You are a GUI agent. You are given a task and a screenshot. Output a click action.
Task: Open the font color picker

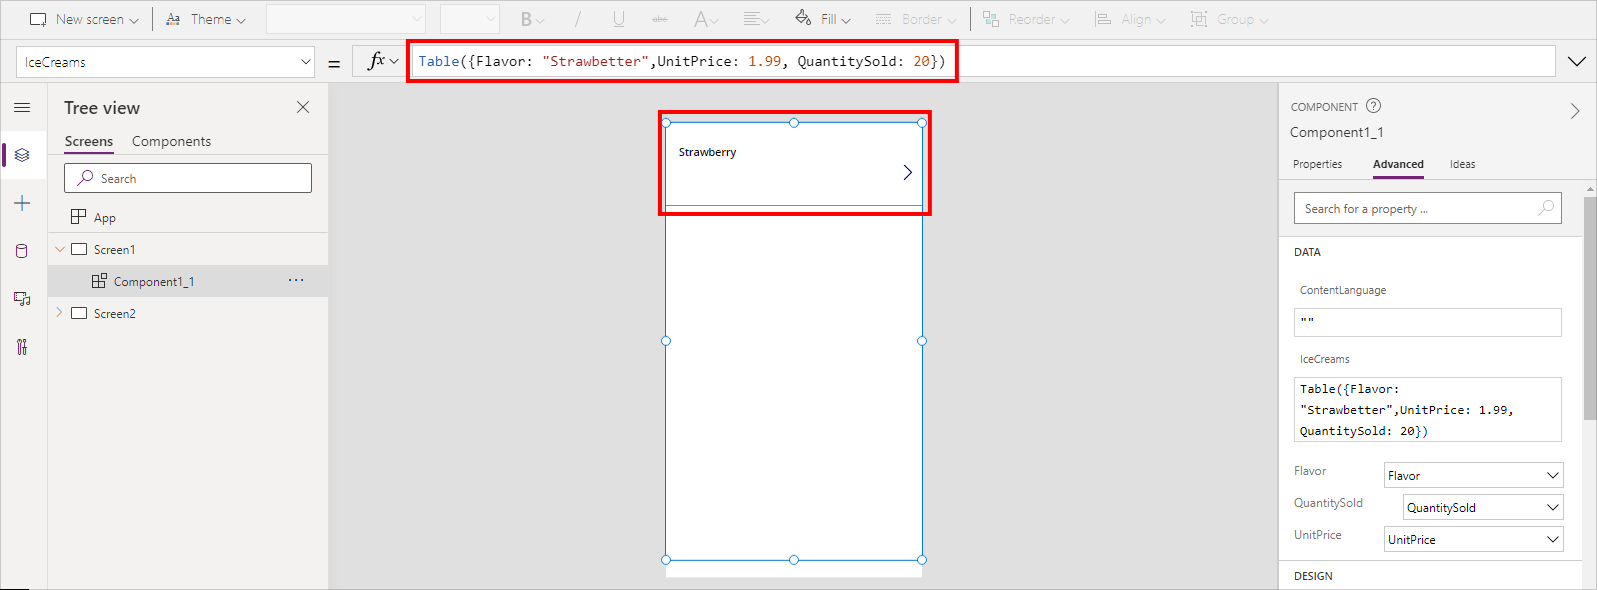click(x=706, y=19)
